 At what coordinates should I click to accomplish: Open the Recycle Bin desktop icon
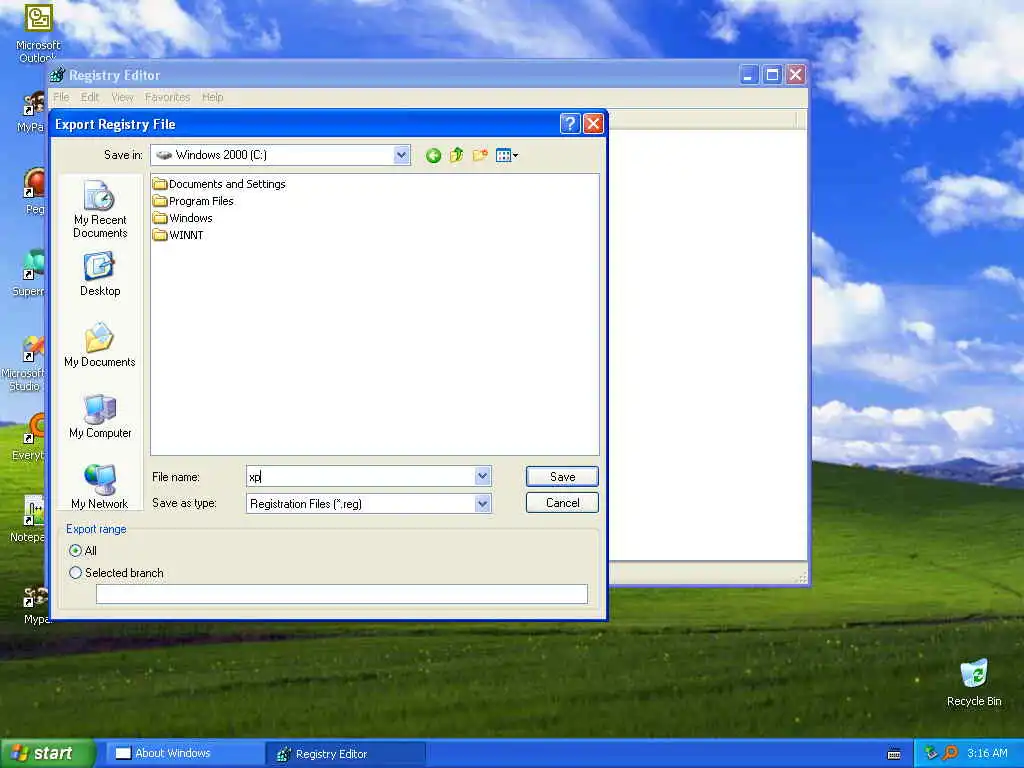[x=974, y=682]
